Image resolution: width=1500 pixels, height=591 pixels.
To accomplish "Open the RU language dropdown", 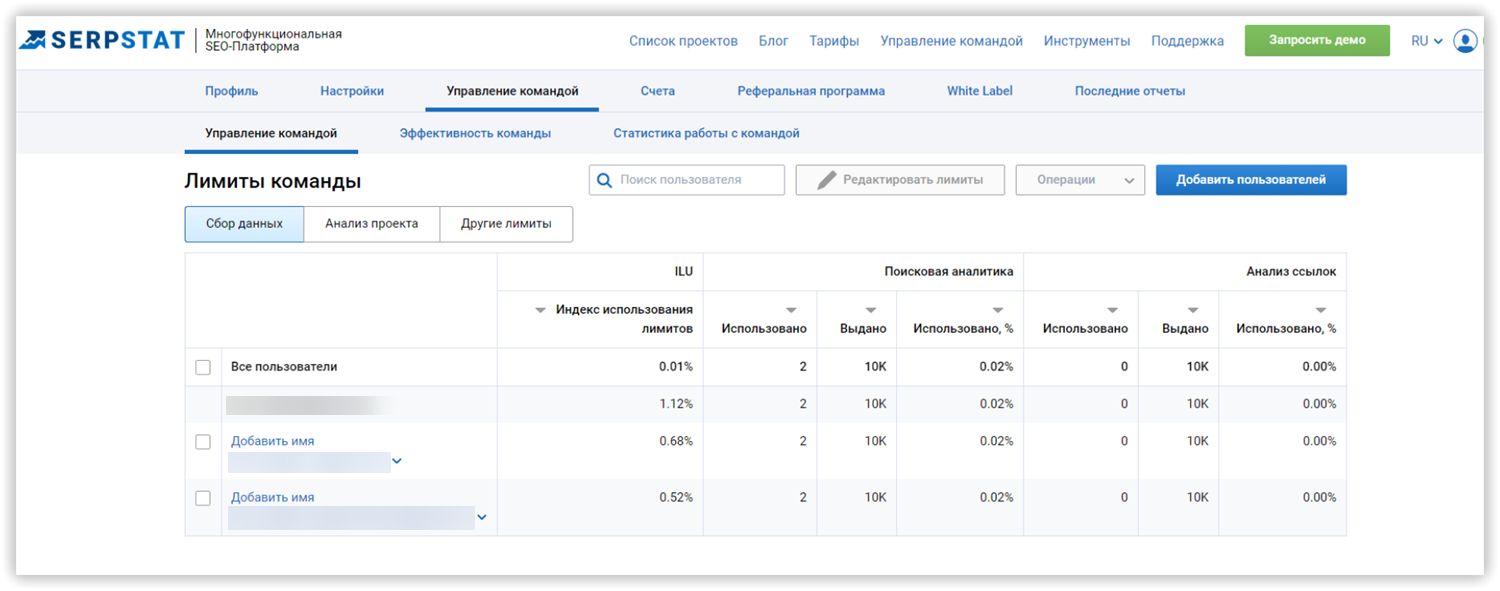I will coord(1426,41).
